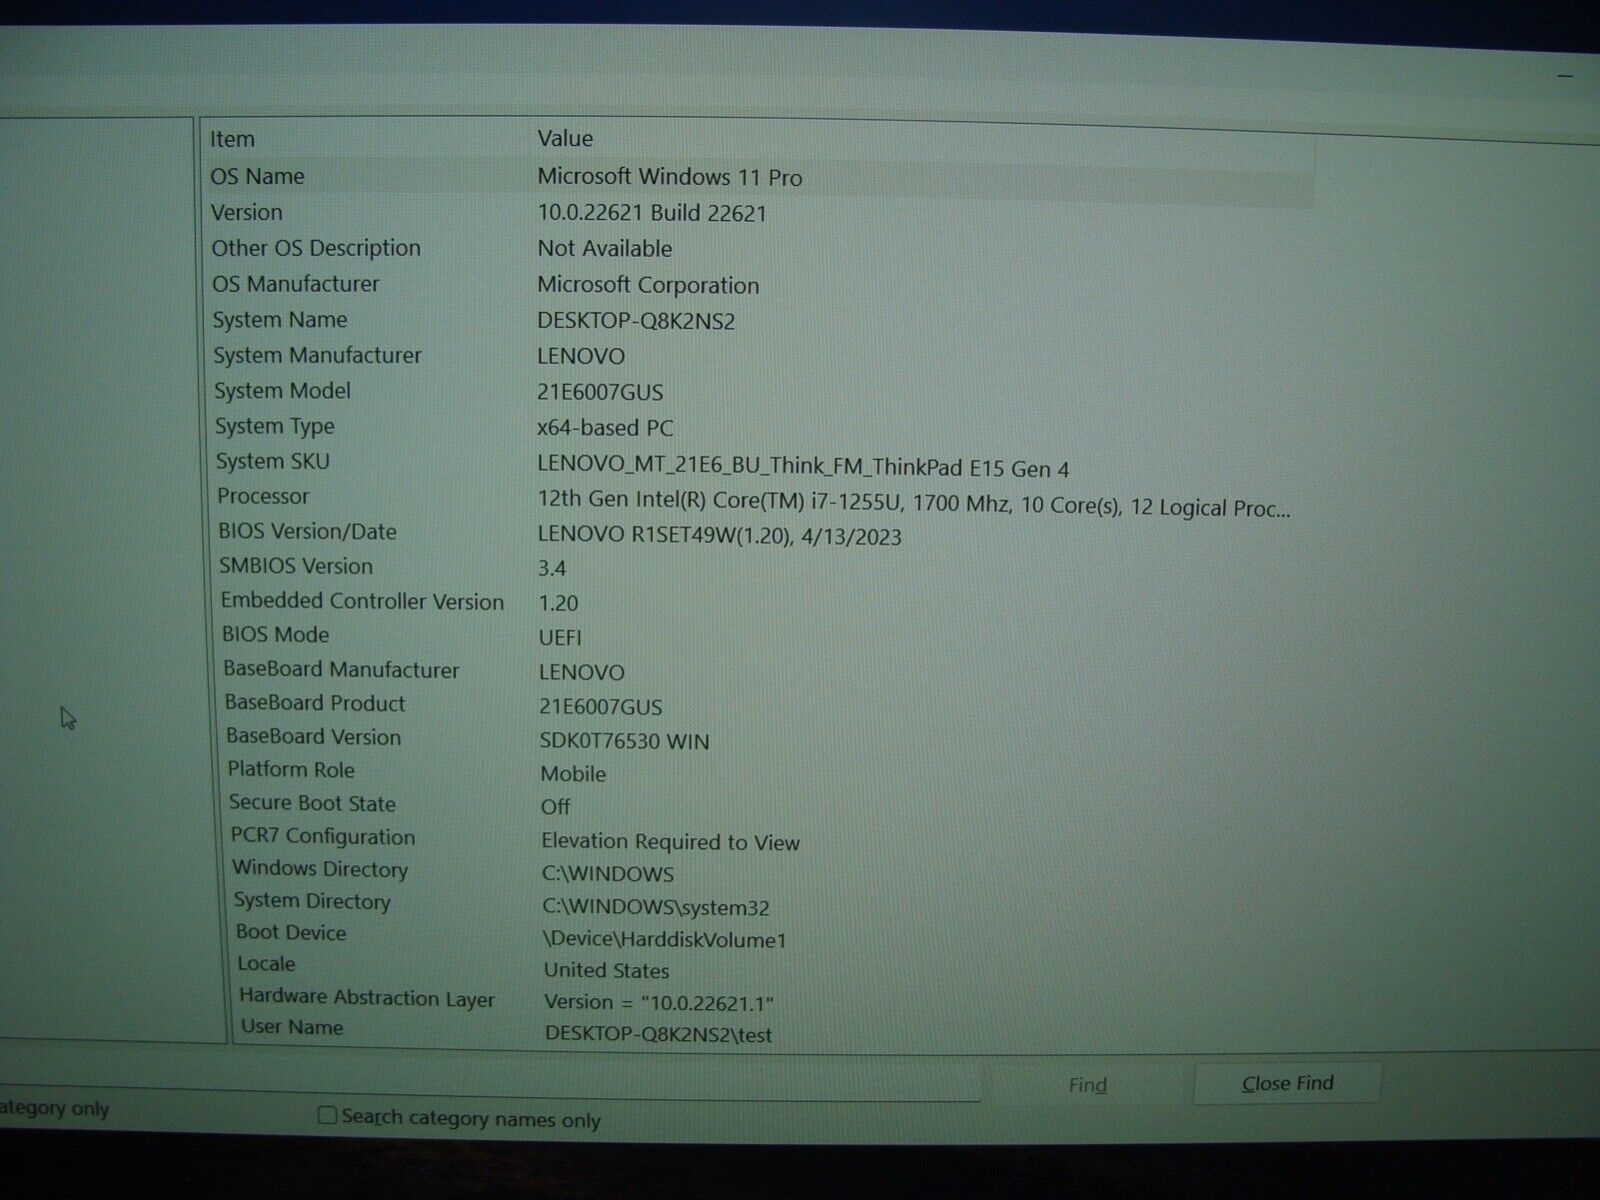Select the System Type row
This screenshot has width=1600, height=1200.
coord(760,427)
